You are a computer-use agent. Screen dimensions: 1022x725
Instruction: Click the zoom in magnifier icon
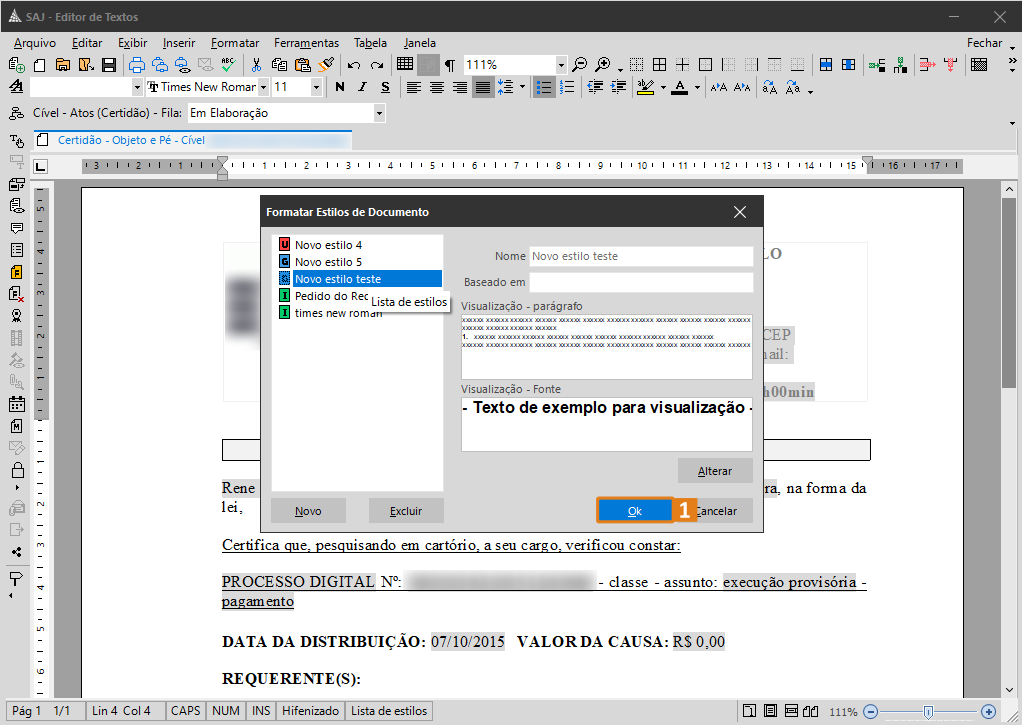(x=603, y=65)
